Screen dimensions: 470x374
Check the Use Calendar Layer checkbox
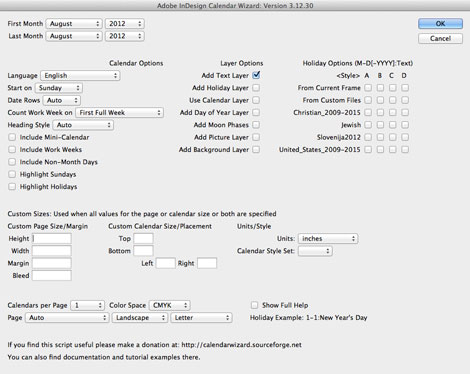[256, 100]
